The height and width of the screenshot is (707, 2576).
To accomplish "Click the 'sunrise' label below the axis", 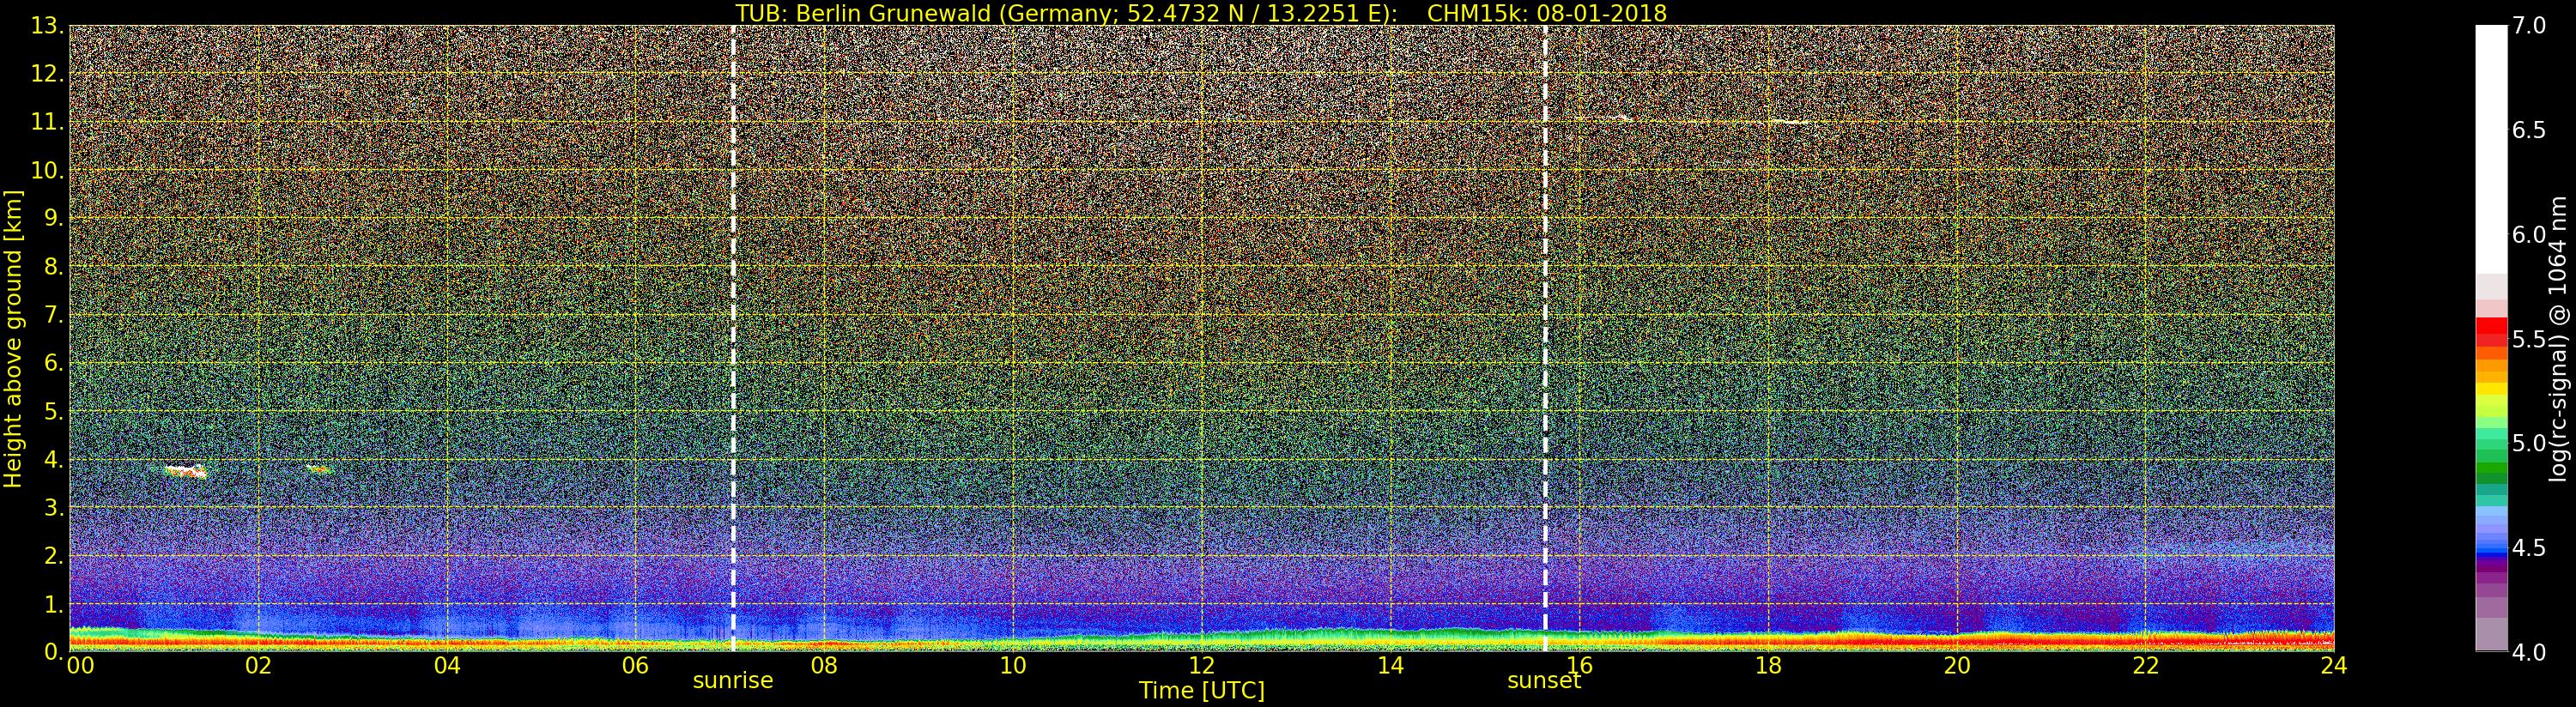I will coord(733,681).
